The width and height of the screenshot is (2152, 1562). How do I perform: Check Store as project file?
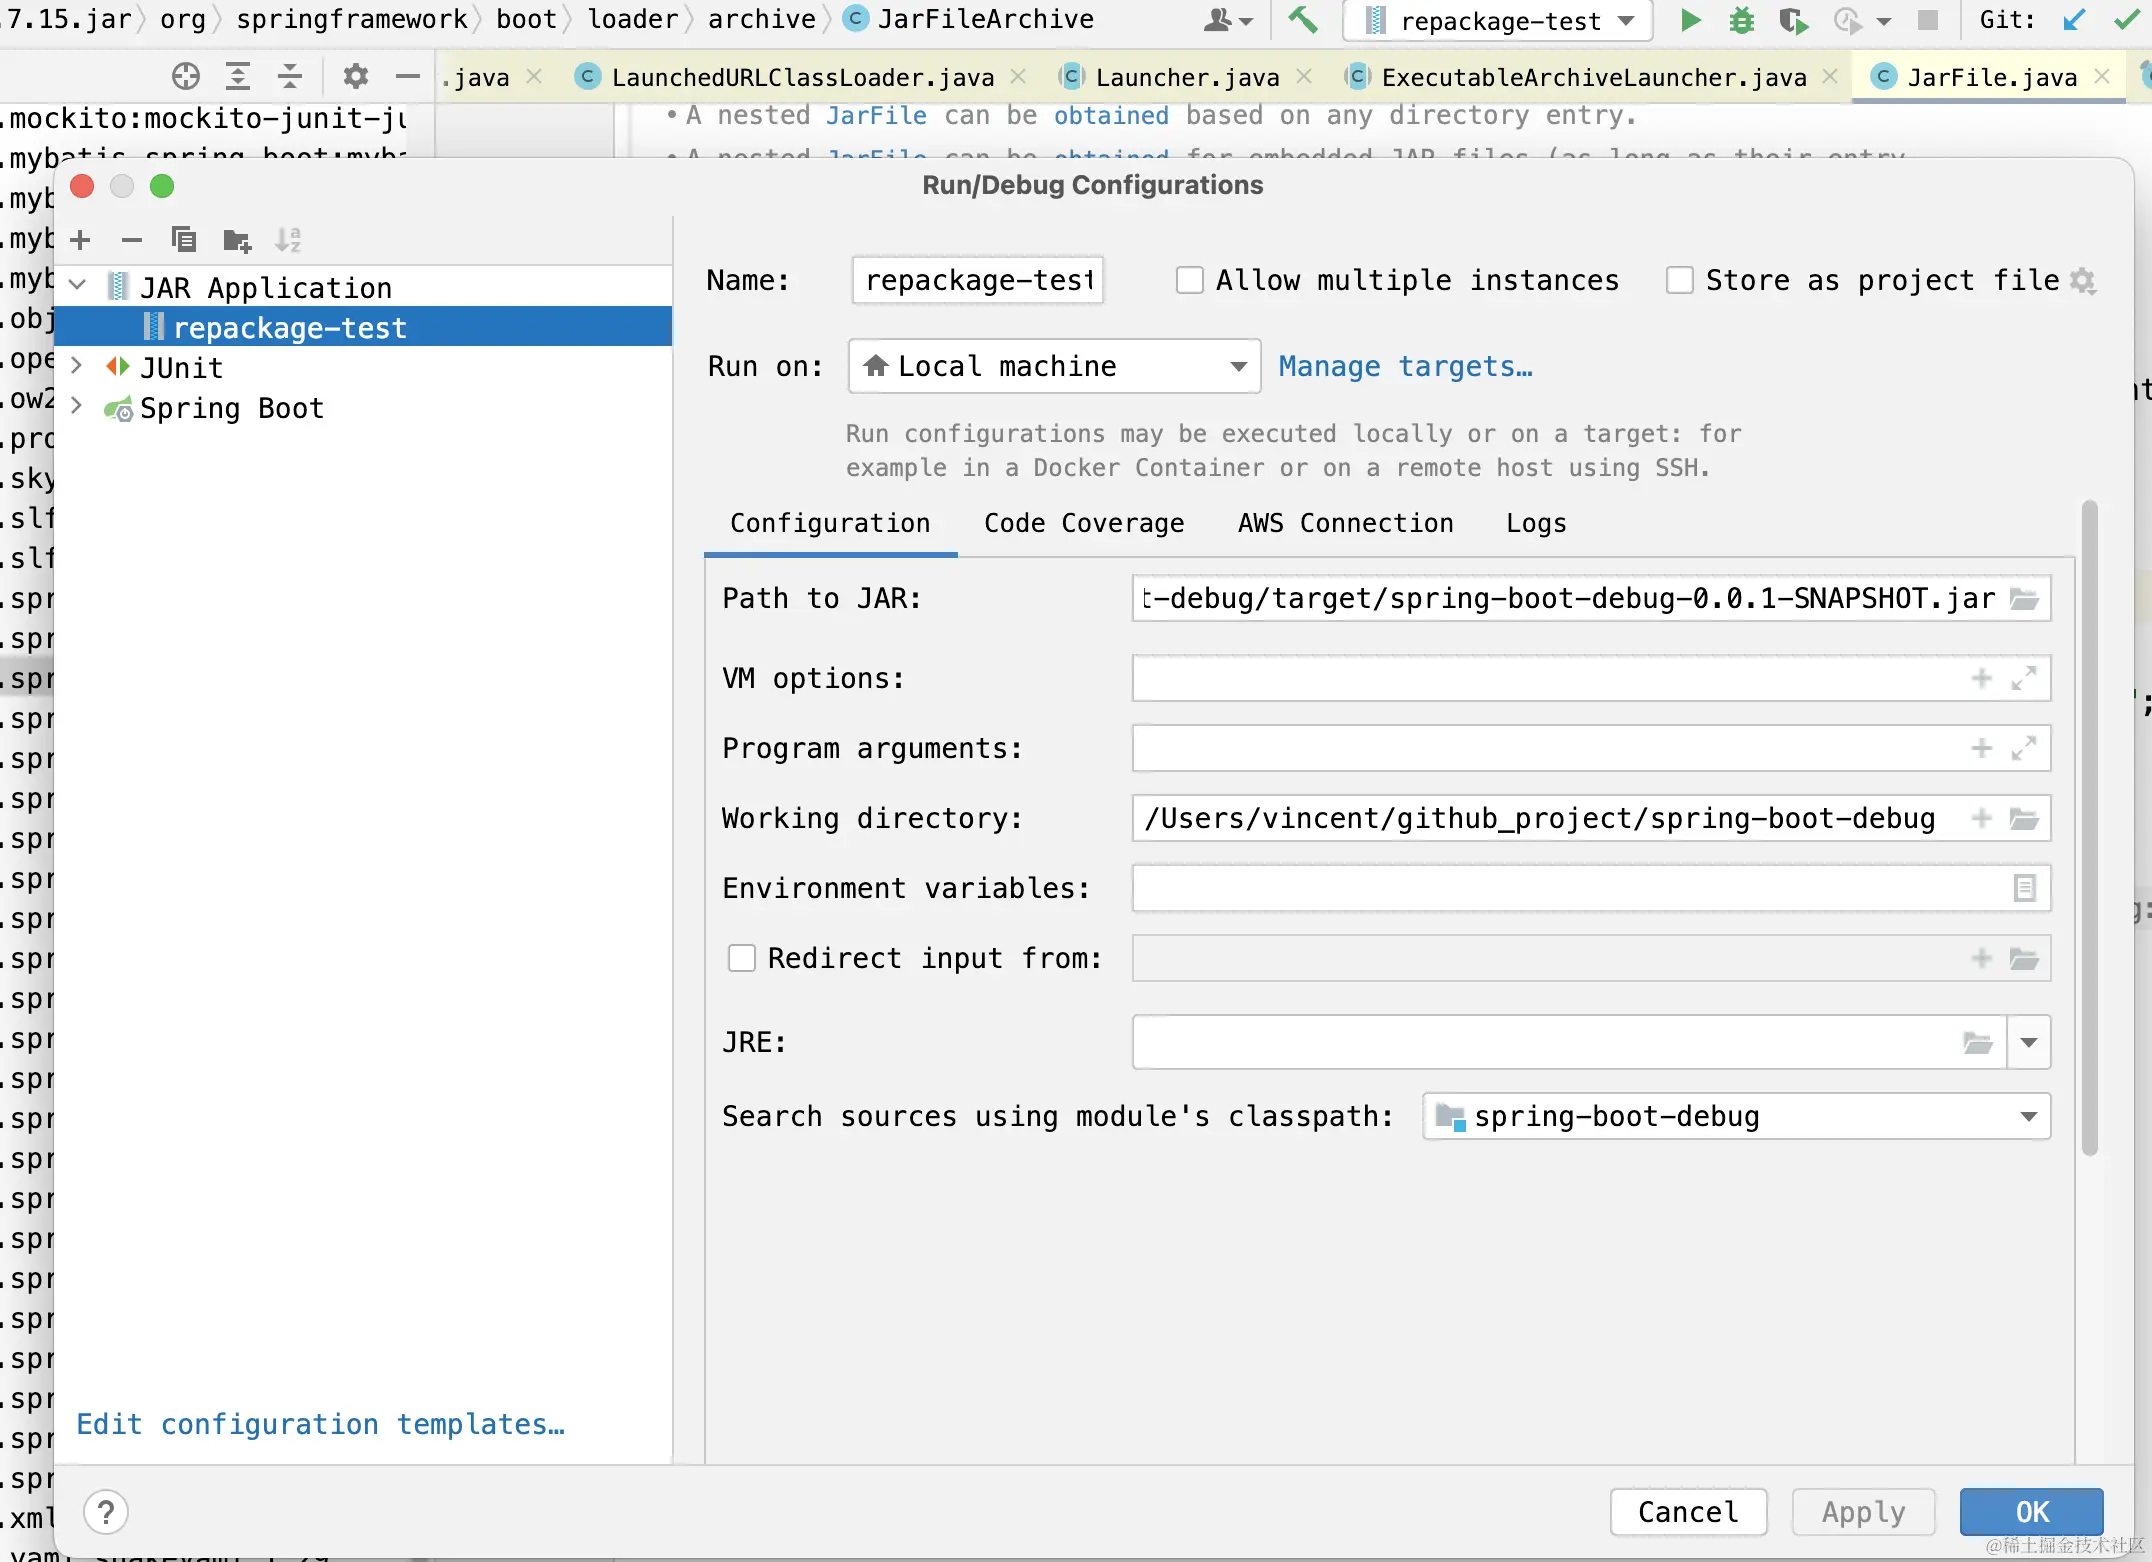click(1680, 280)
